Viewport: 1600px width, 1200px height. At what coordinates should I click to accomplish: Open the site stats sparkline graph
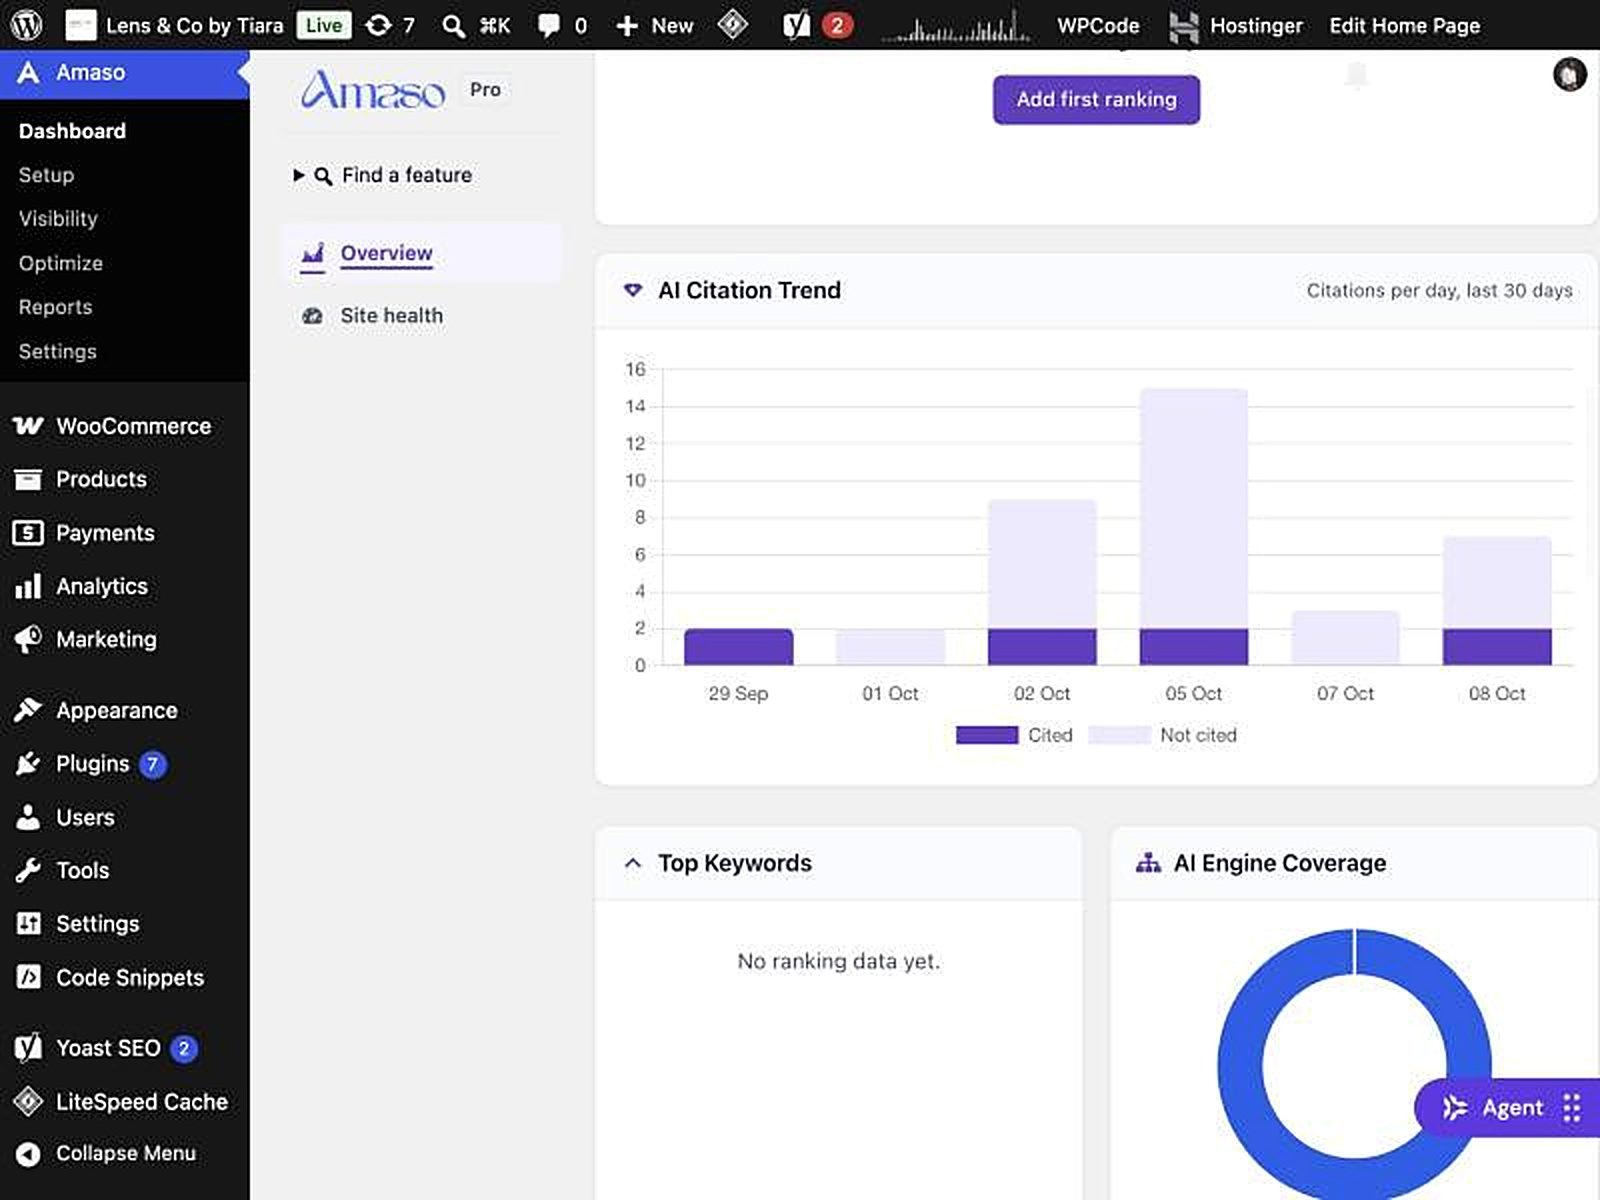(x=956, y=26)
